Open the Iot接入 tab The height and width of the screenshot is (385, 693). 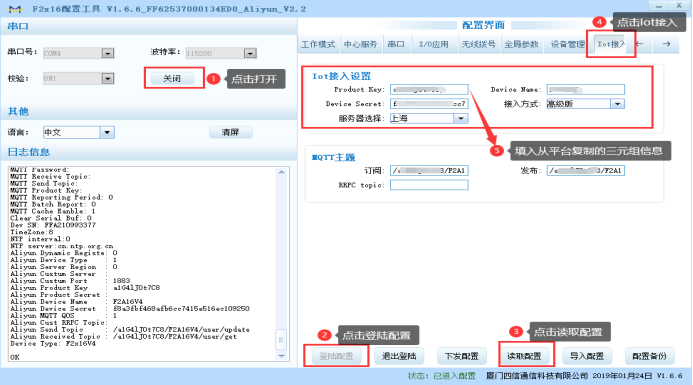tap(611, 44)
